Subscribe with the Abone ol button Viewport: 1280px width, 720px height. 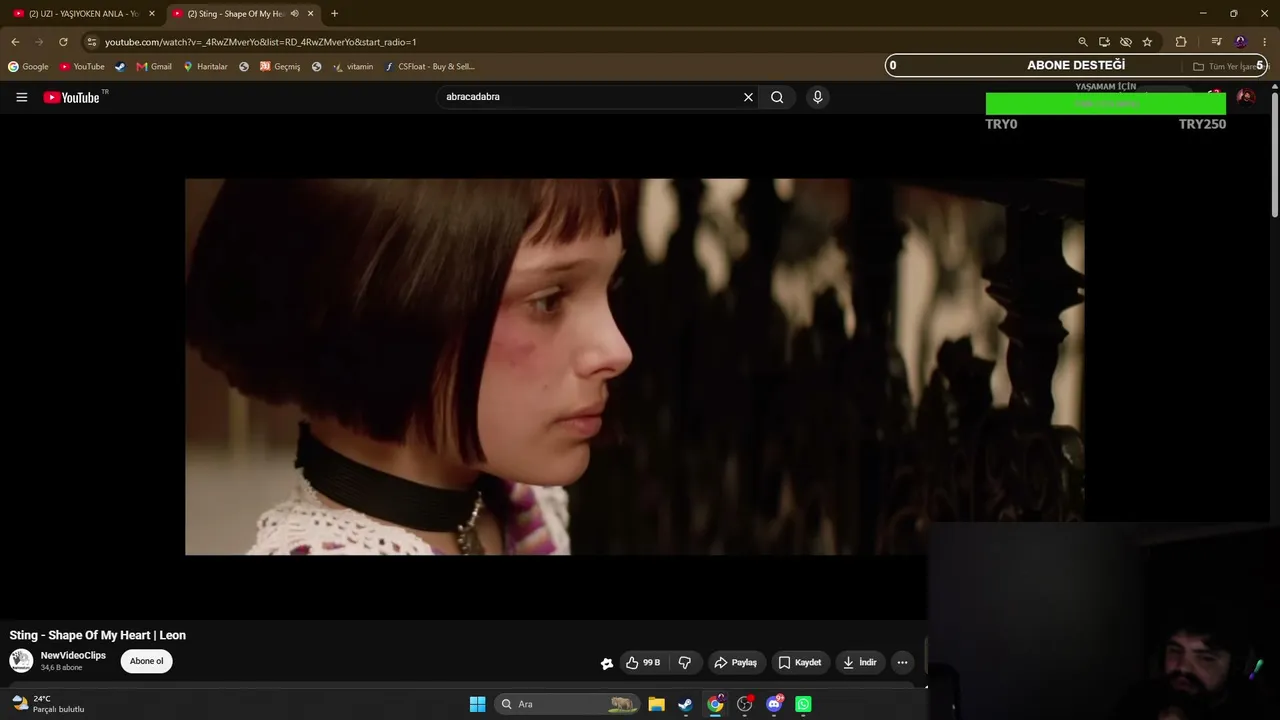[x=146, y=661]
